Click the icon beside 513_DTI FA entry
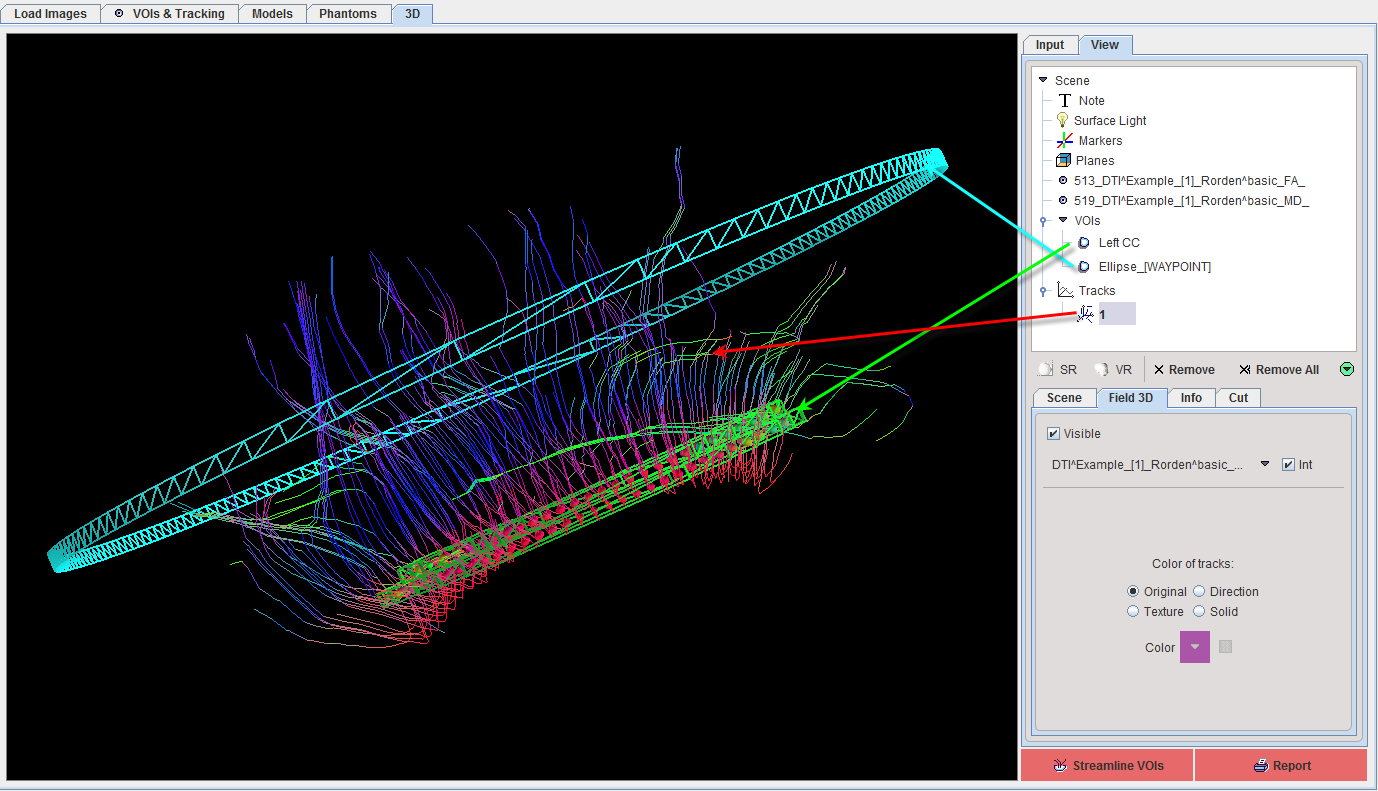The height and width of the screenshot is (791, 1378). point(1063,180)
